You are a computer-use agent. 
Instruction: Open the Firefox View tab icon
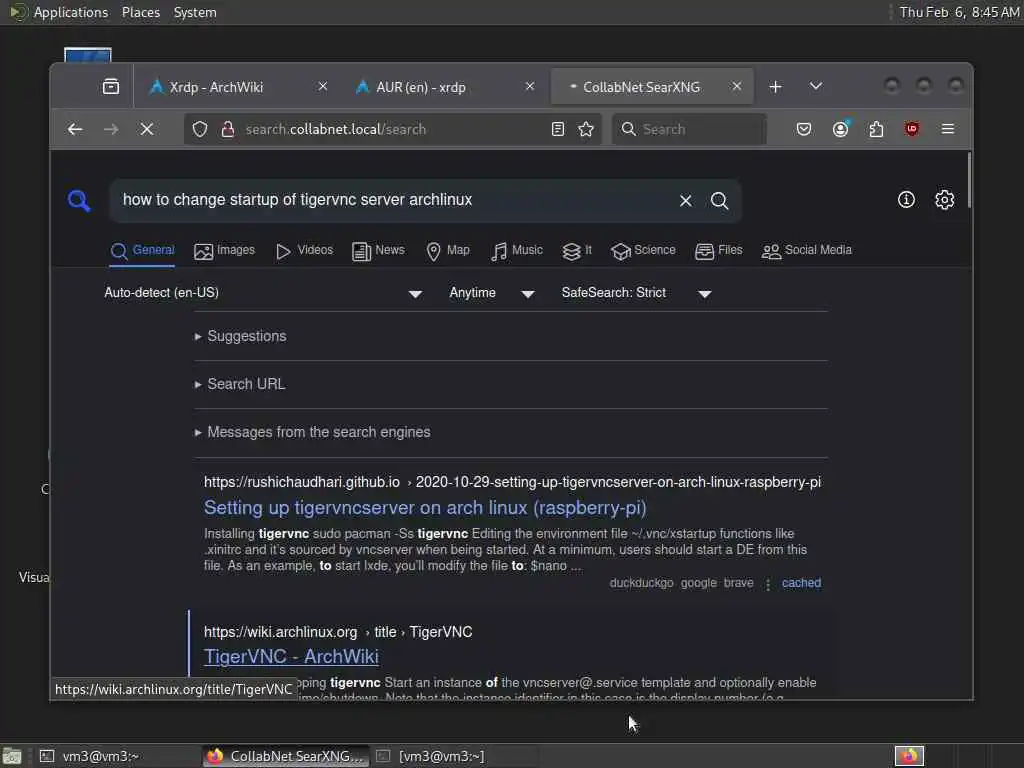[111, 86]
